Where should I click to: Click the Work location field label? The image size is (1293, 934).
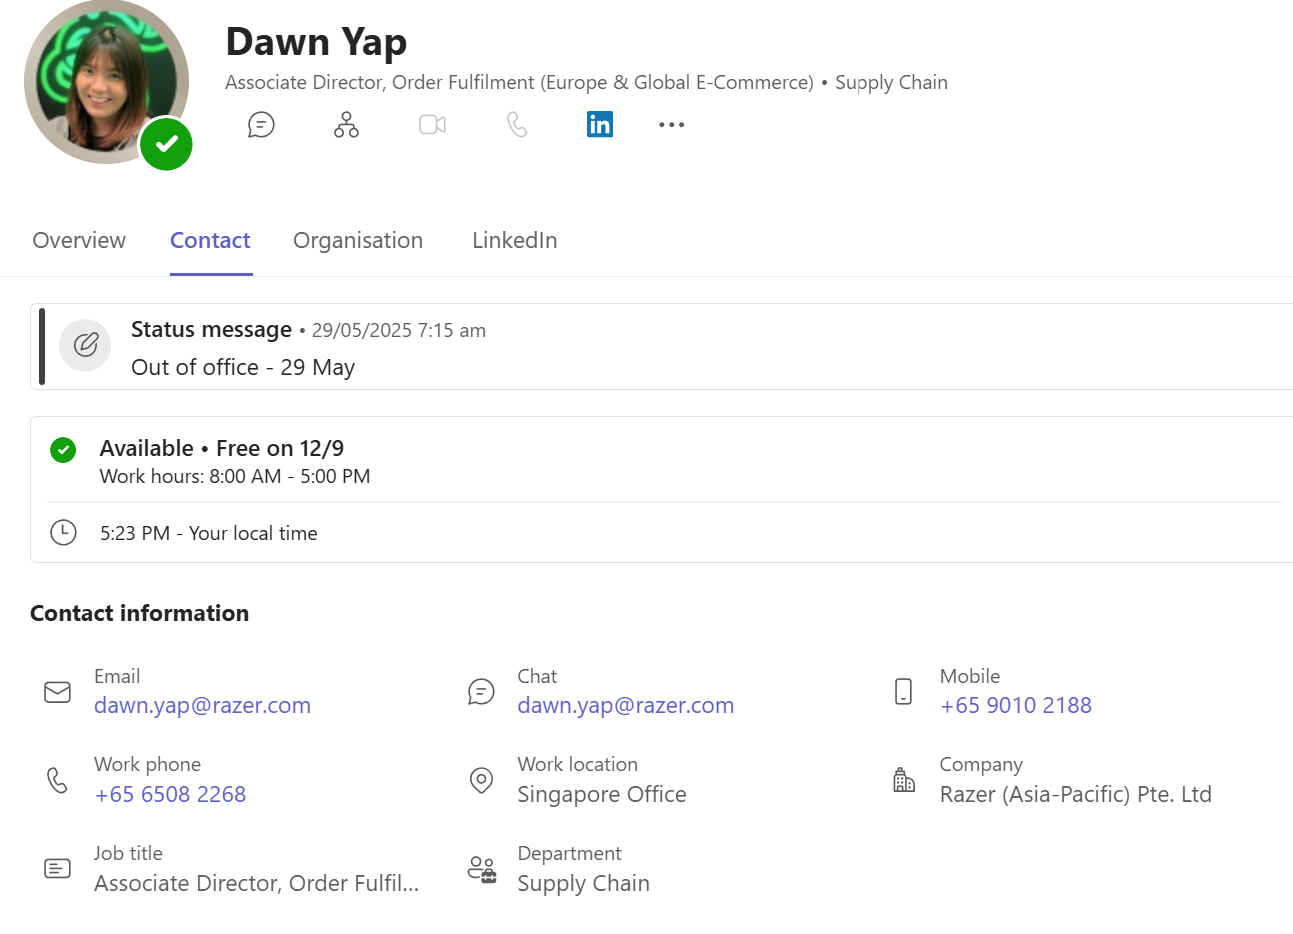point(577,765)
